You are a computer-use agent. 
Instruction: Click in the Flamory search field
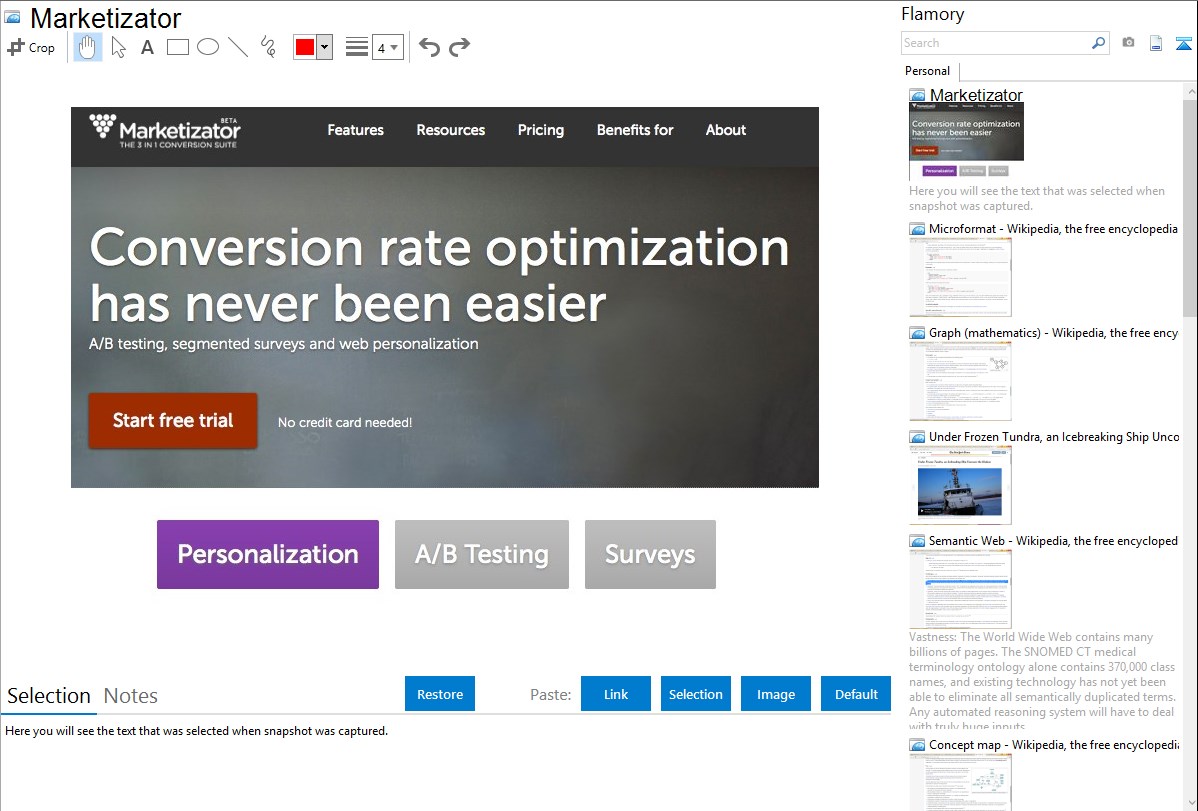coord(995,43)
